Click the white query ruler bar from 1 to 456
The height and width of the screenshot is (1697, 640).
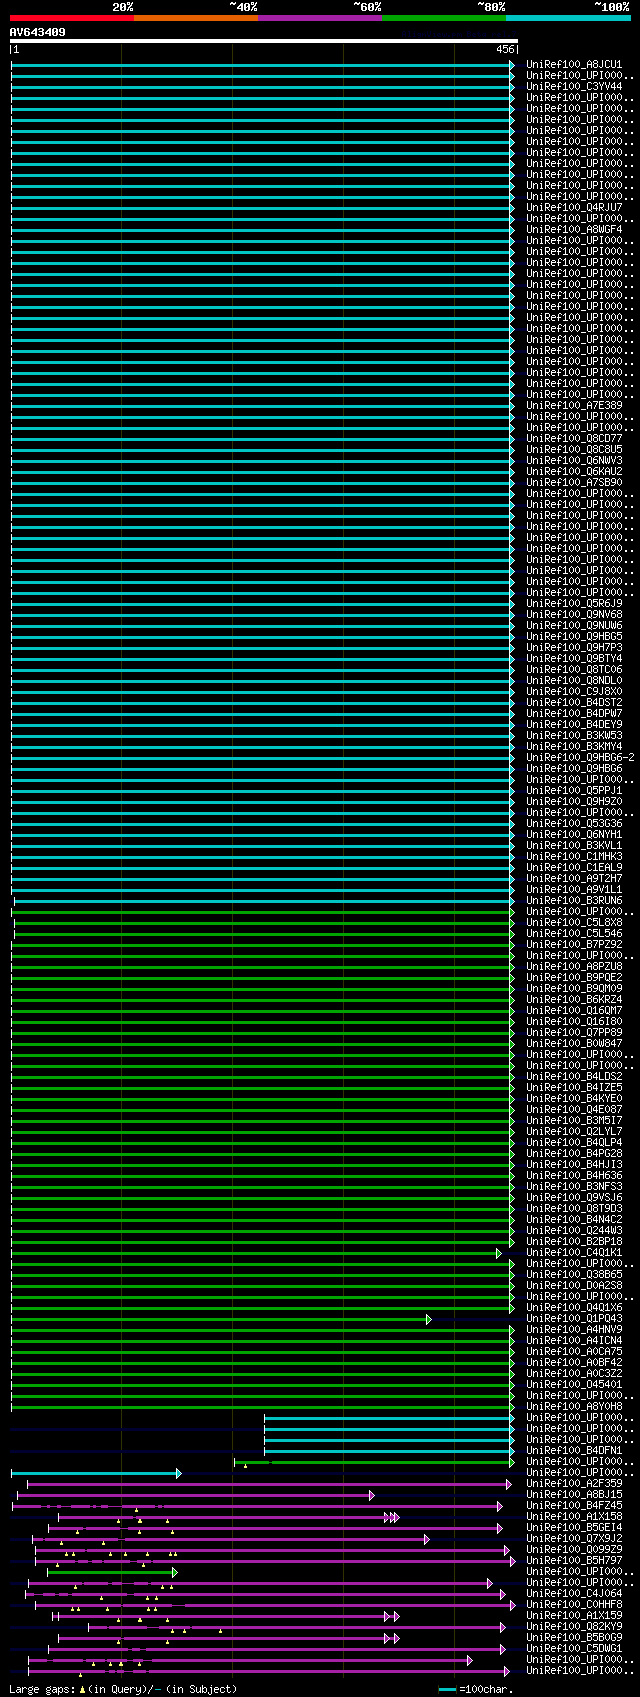(264, 42)
